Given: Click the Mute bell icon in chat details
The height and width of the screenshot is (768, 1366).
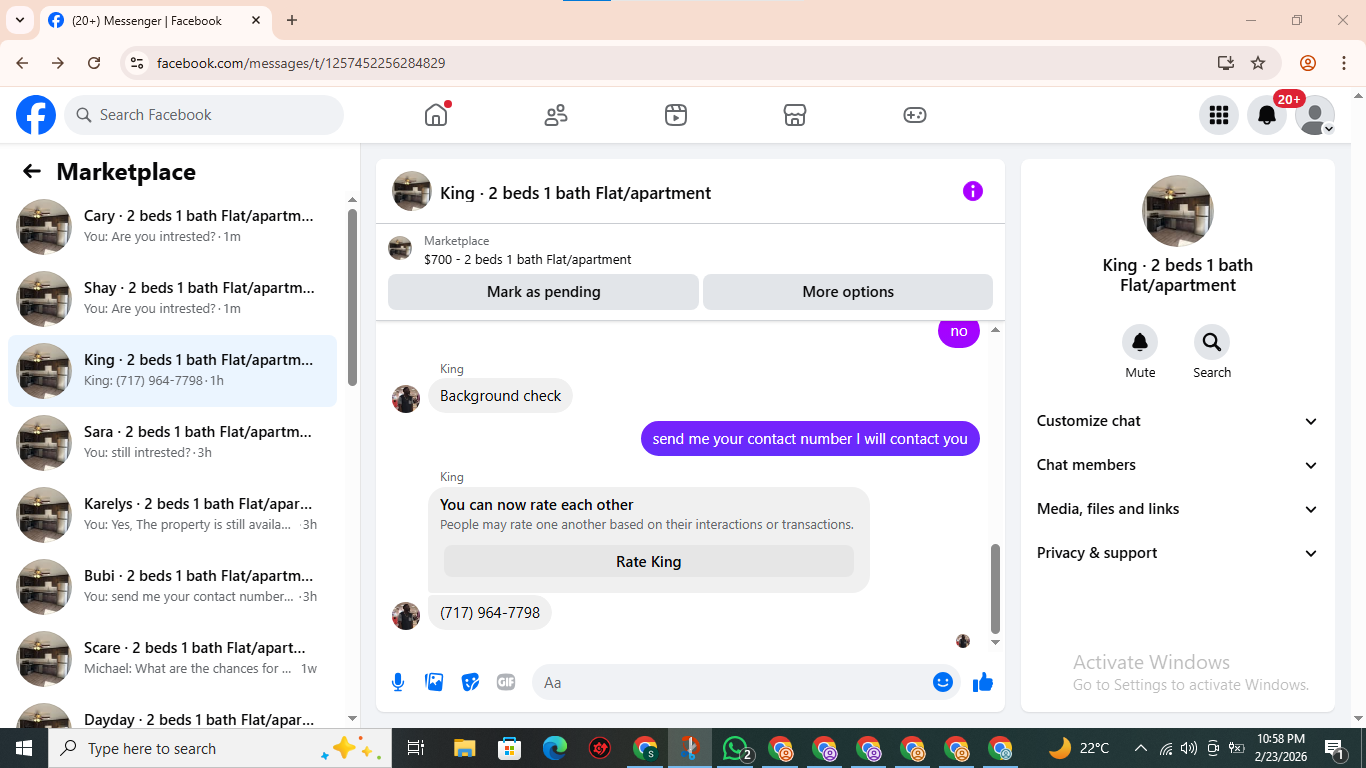Looking at the screenshot, I should (x=1140, y=342).
